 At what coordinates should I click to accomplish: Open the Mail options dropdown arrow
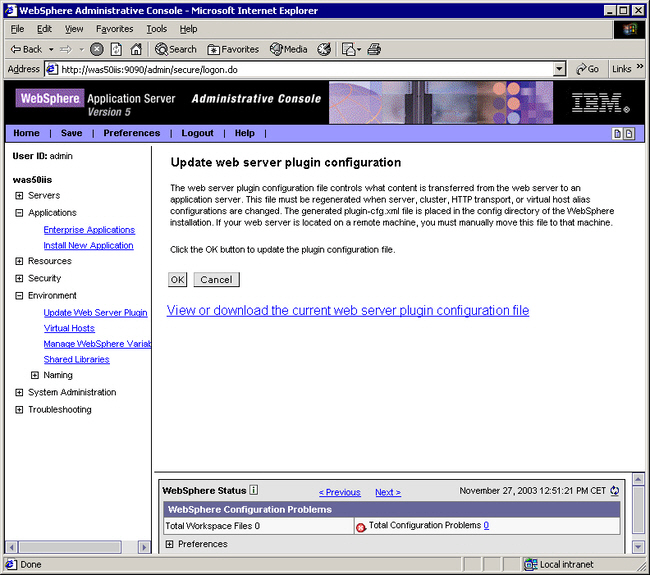[359, 50]
